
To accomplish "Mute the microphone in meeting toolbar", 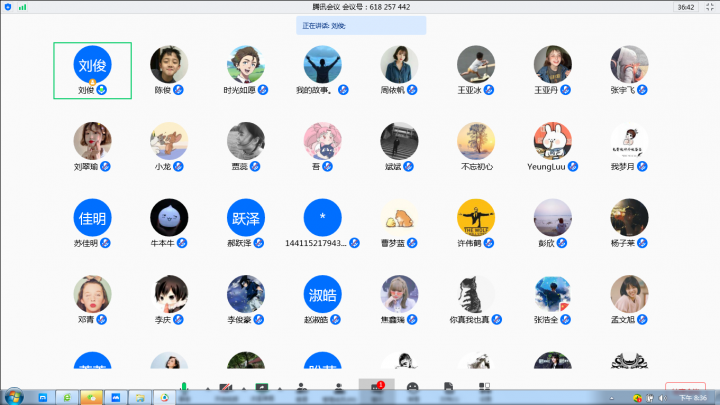I will [184, 386].
